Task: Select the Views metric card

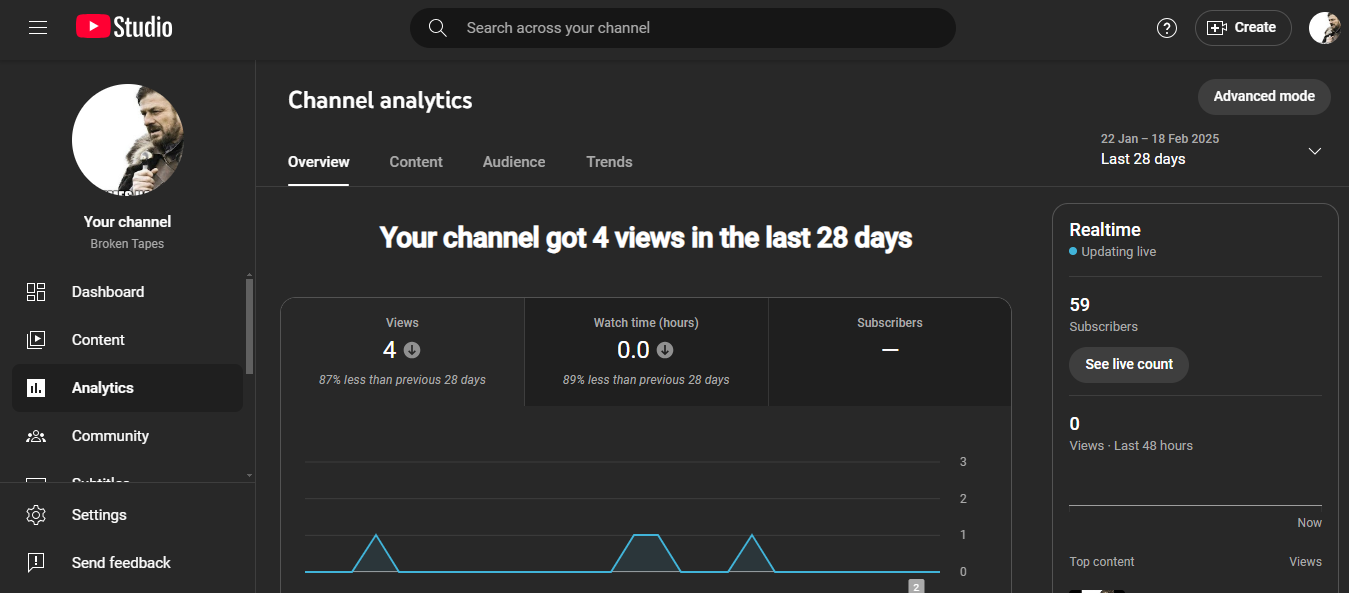Action: click(x=402, y=352)
